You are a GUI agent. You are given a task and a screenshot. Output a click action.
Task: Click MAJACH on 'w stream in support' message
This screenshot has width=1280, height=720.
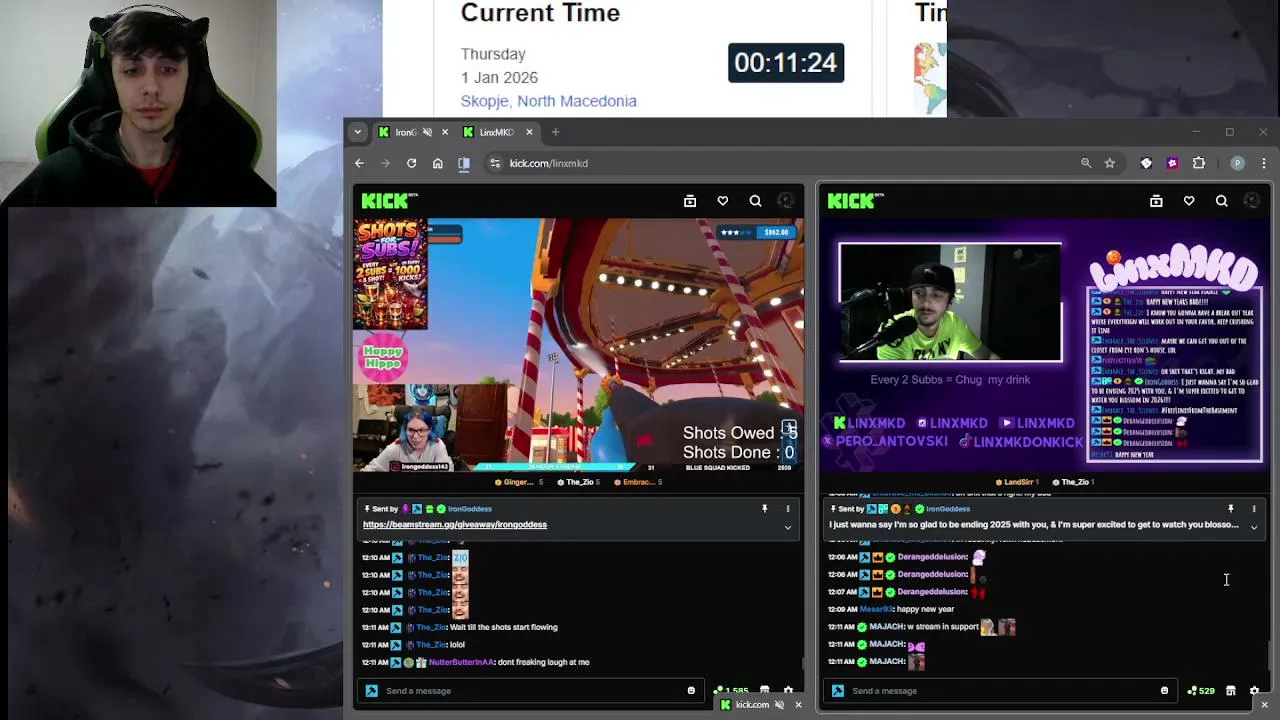tap(886, 627)
